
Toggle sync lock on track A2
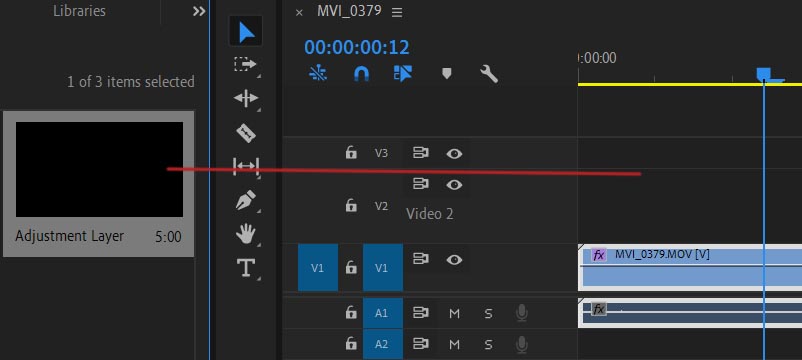point(420,344)
